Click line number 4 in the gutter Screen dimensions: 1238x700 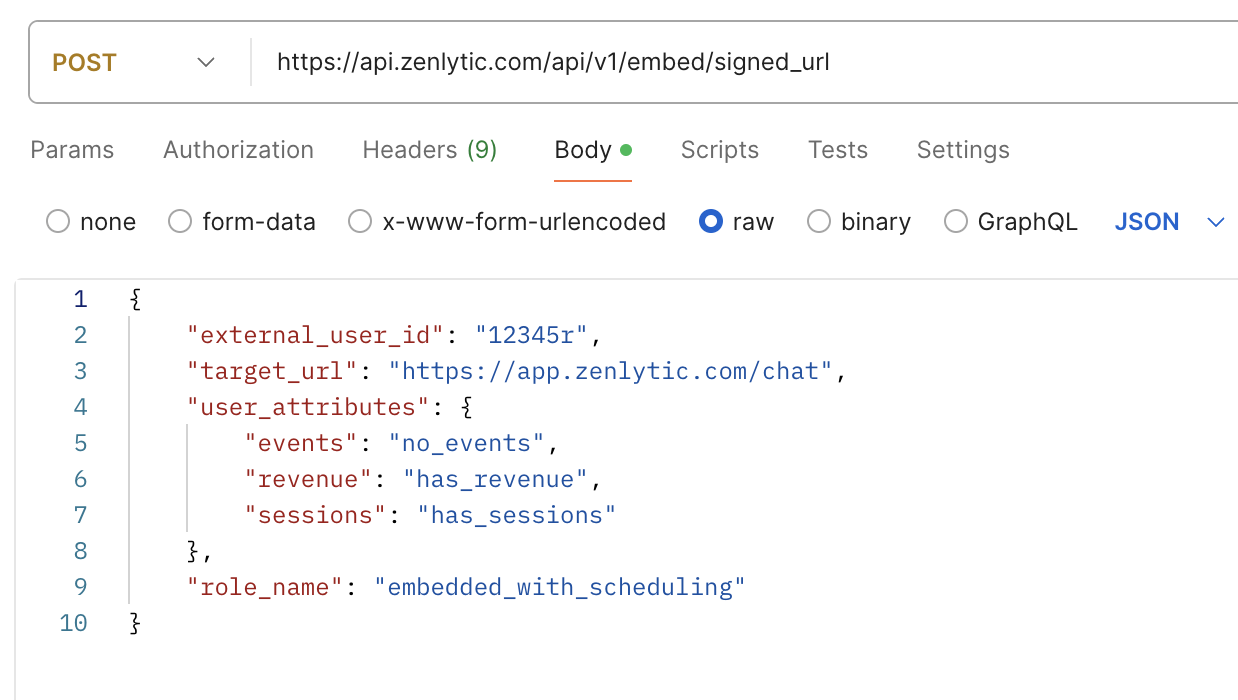pyautogui.click(x=80, y=407)
